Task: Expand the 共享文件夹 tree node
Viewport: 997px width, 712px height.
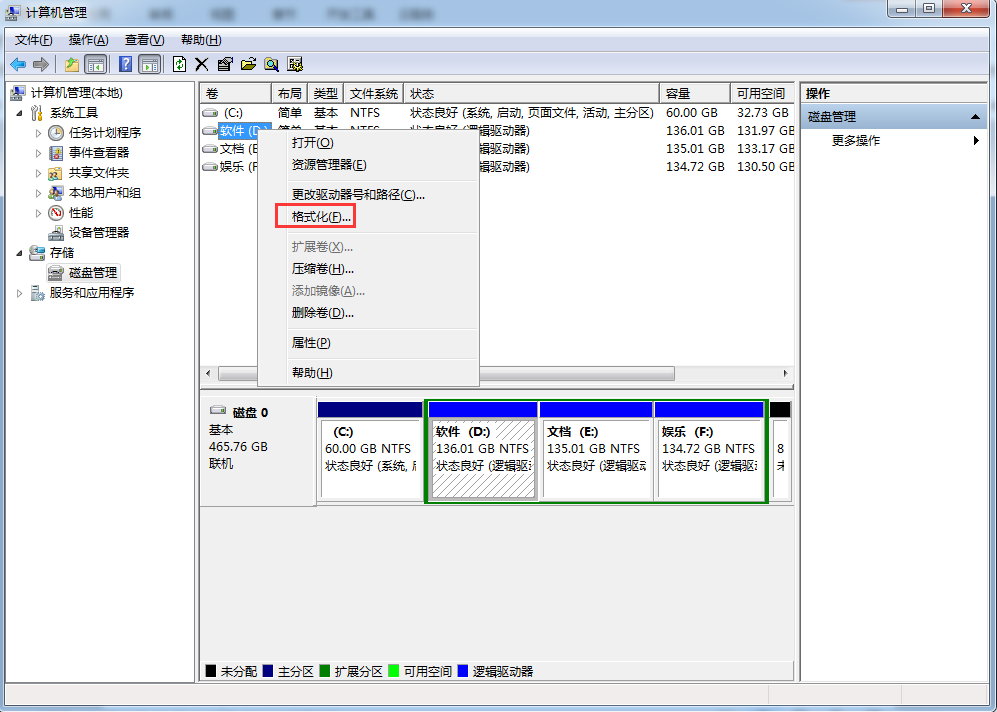Action: coord(38,174)
